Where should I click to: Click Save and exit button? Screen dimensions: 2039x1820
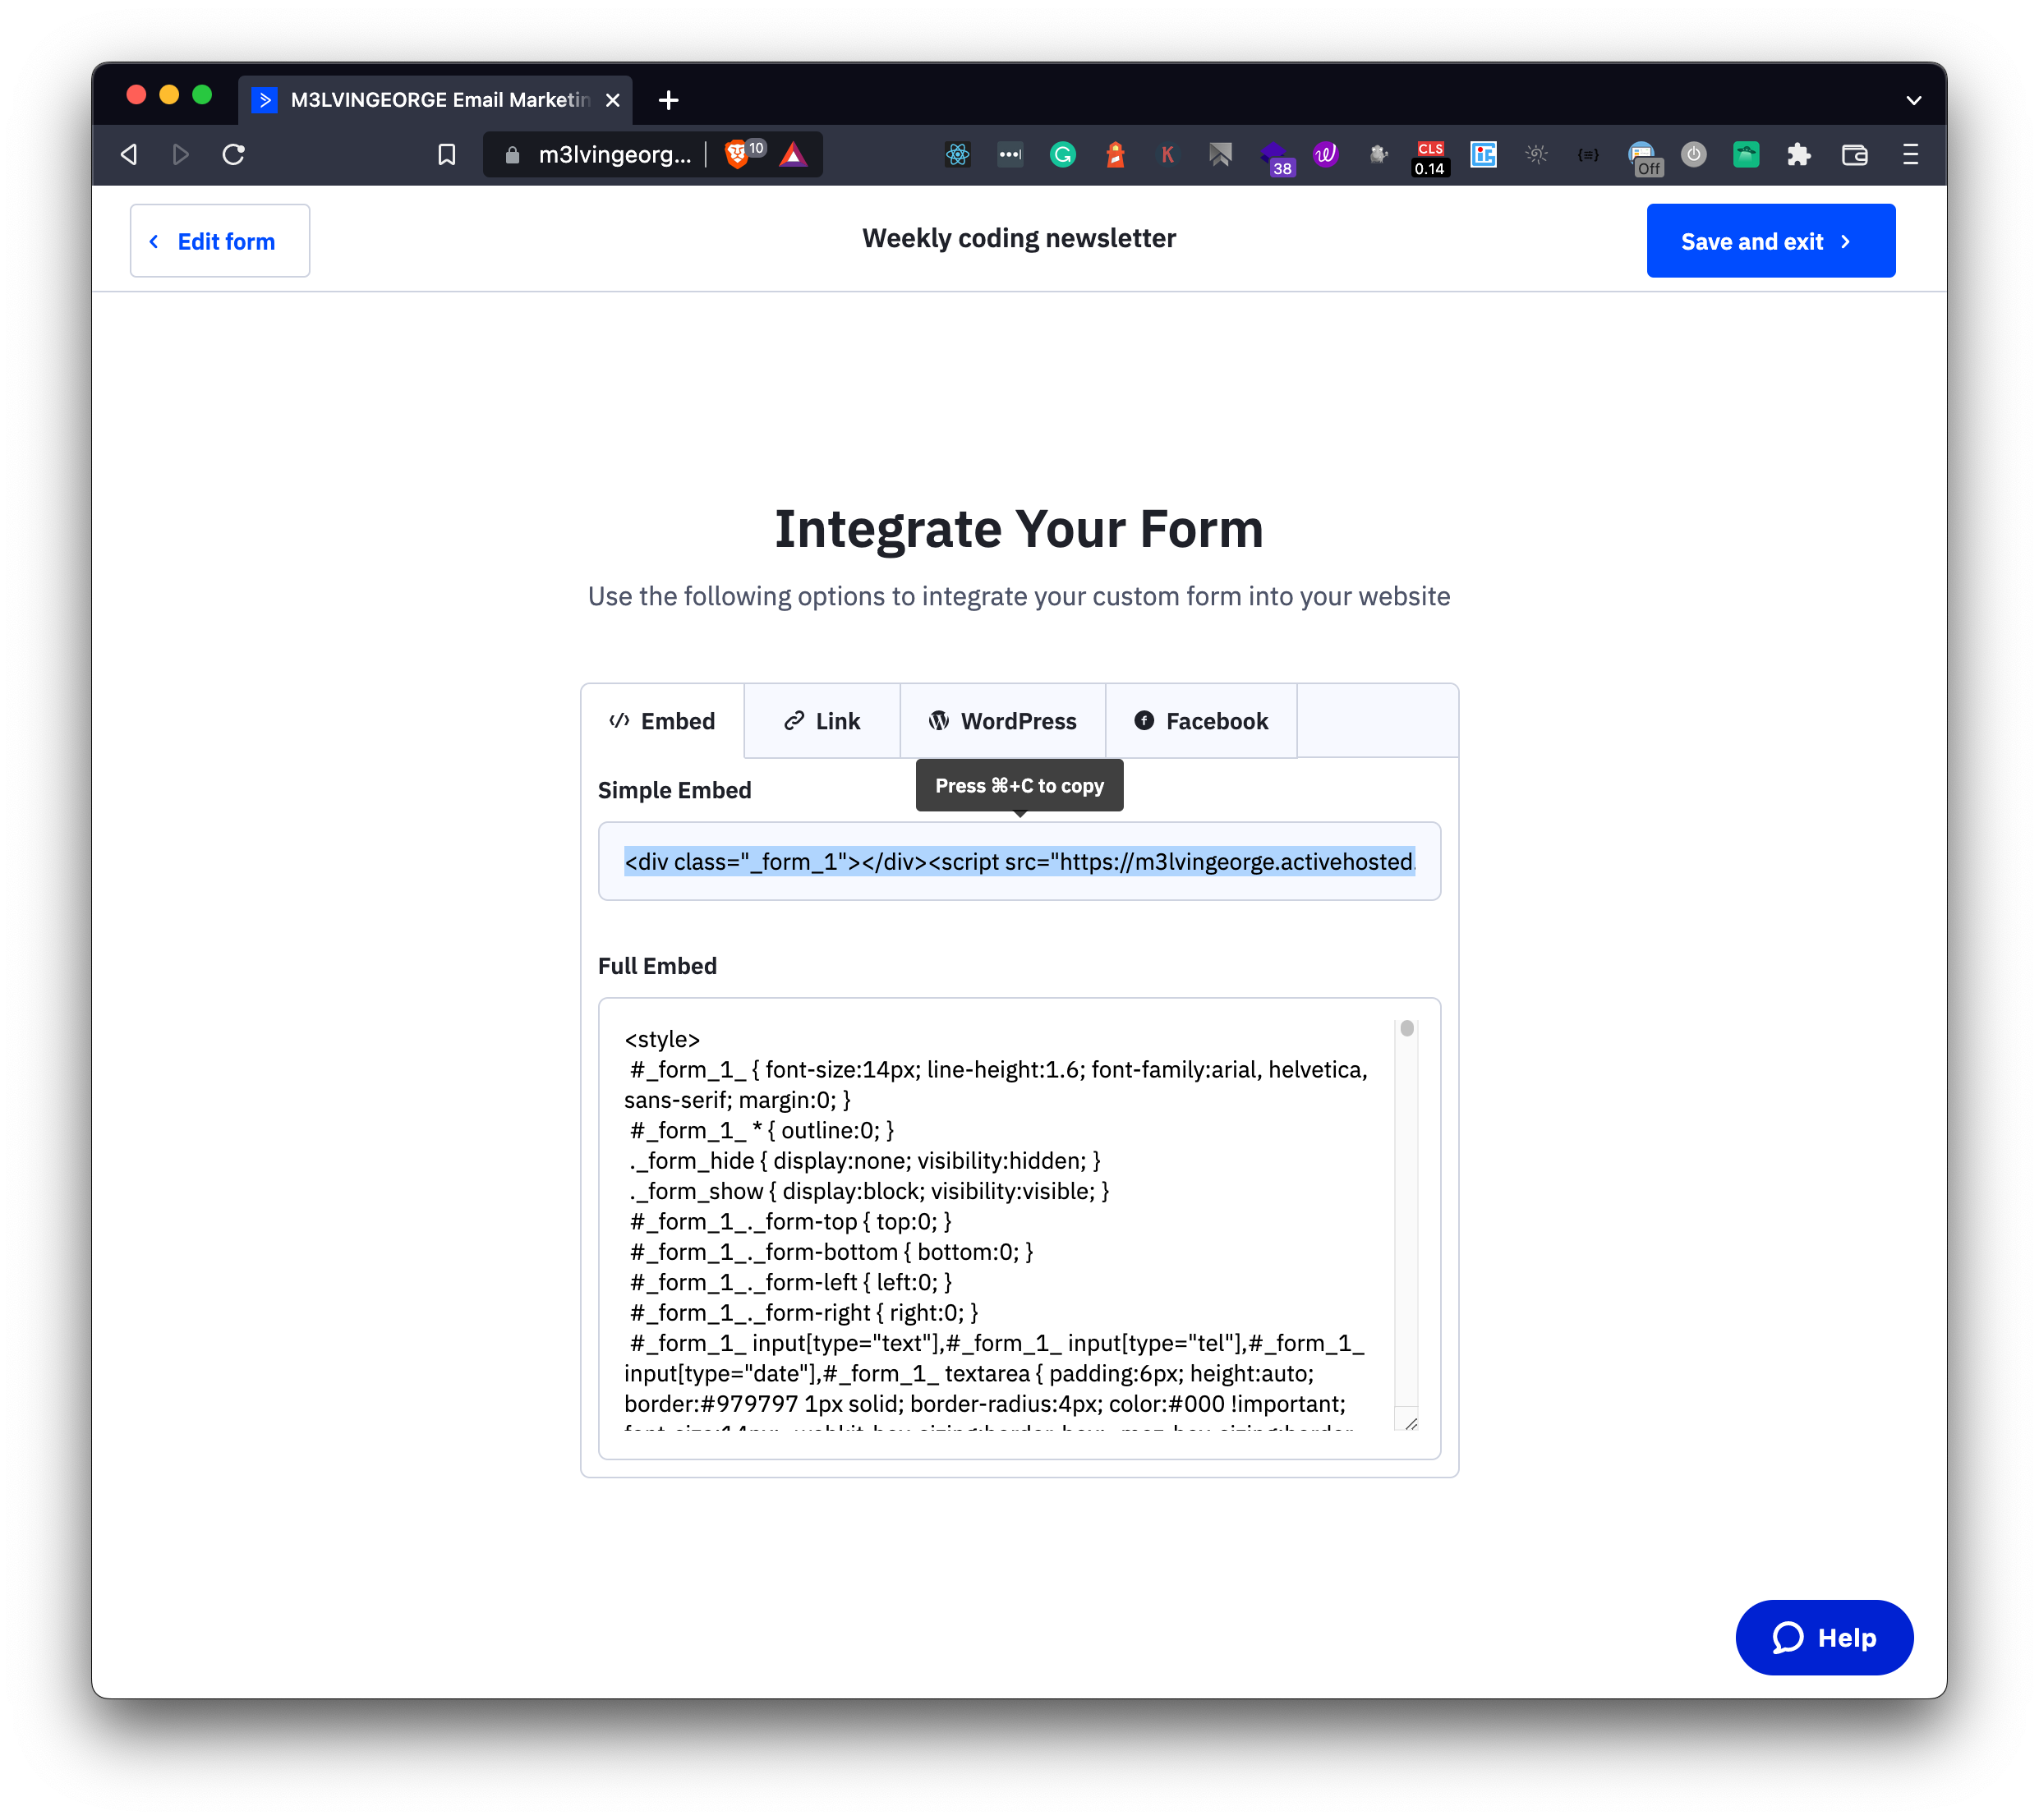pyautogui.click(x=1771, y=241)
